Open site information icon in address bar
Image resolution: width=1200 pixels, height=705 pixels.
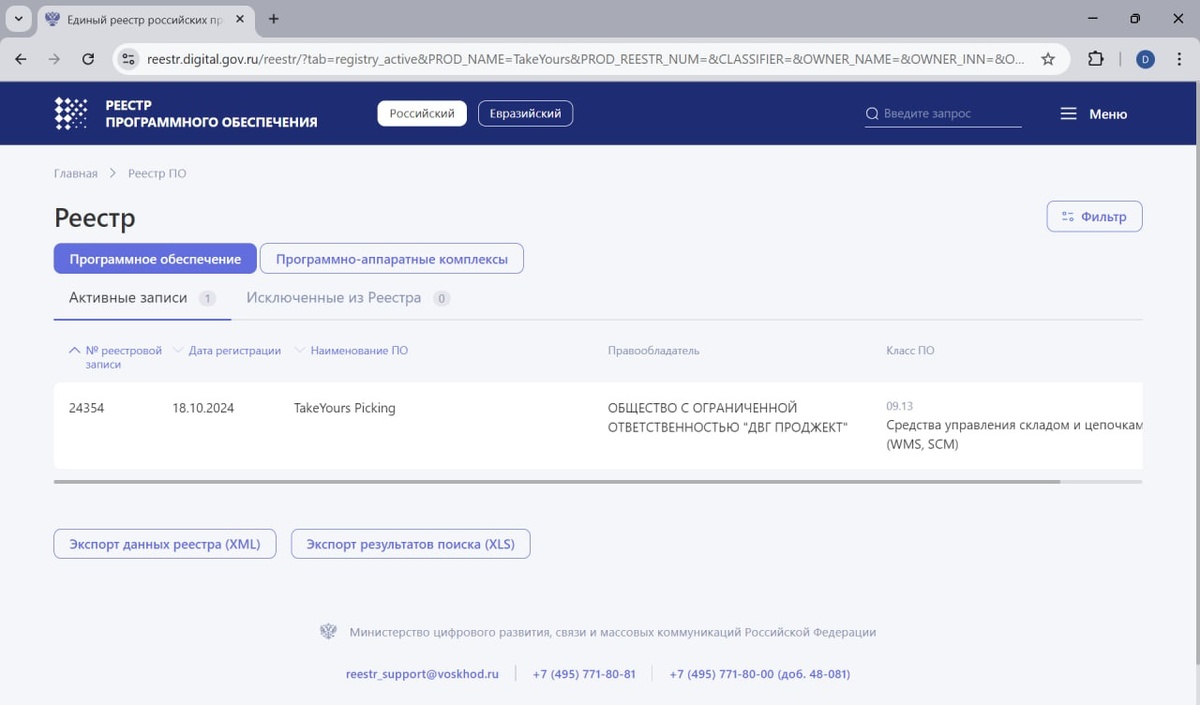(x=128, y=59)
